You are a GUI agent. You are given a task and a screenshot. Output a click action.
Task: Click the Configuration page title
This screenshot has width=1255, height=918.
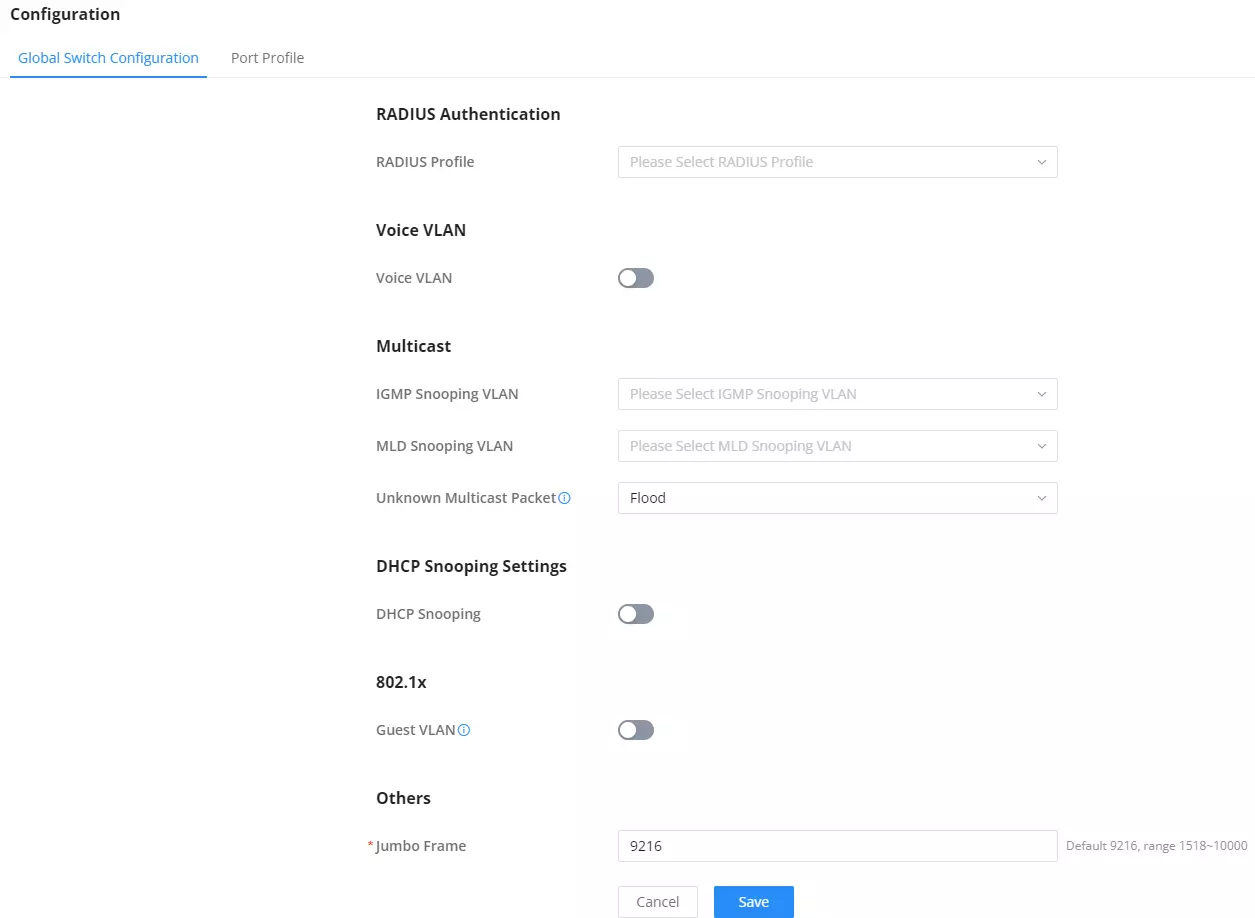coord(65,14)
